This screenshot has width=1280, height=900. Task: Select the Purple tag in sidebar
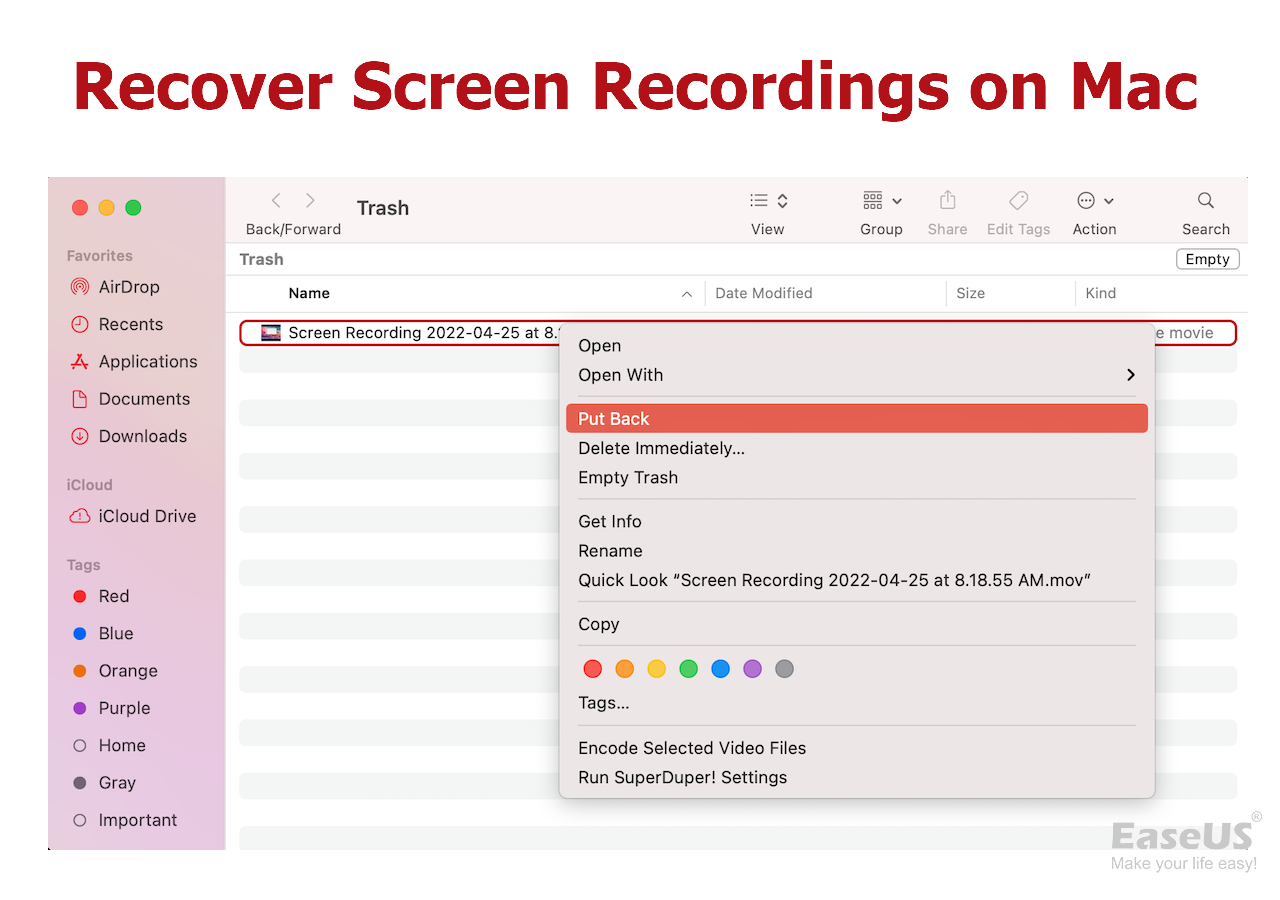124,708
